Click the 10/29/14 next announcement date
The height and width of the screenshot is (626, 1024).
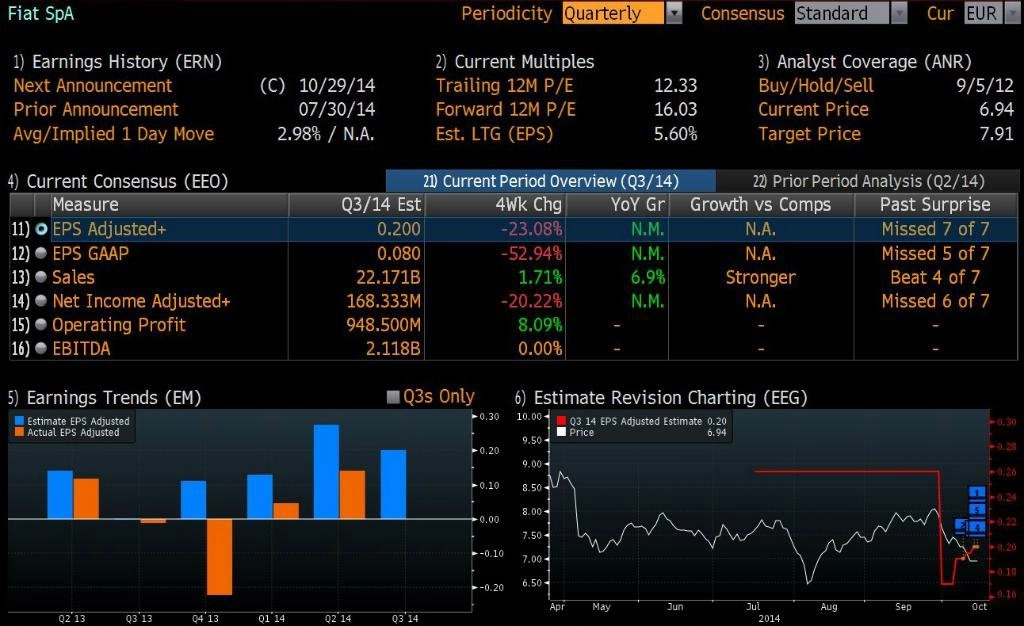tap(337, 86)
